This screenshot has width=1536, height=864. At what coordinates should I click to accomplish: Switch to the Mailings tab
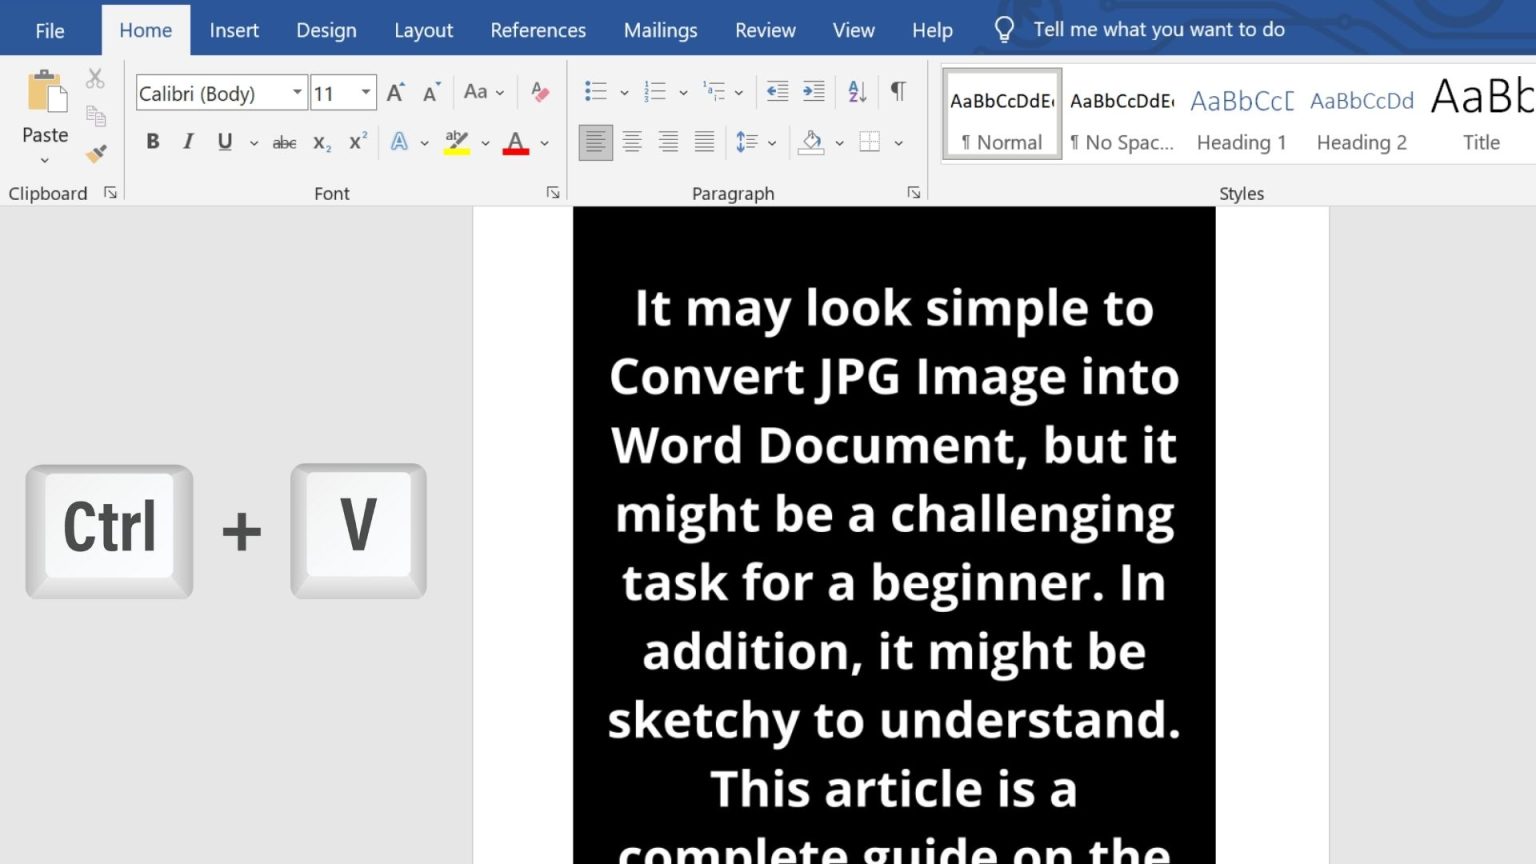point(660,31)
